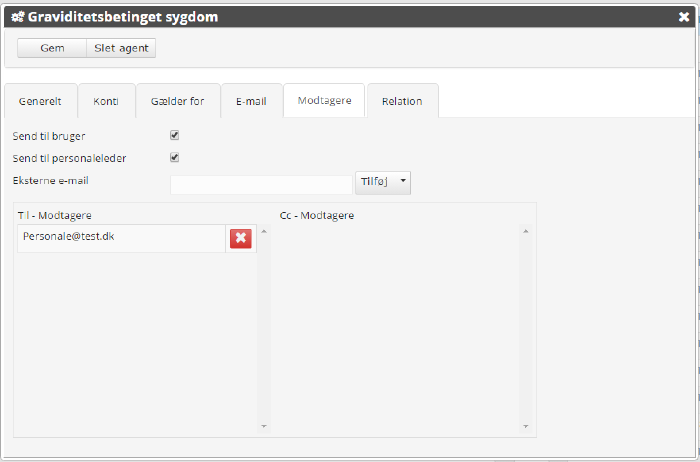Screen dimensions: 700x462
Task: Click the Gem button
Action: [x=52, y=48]
